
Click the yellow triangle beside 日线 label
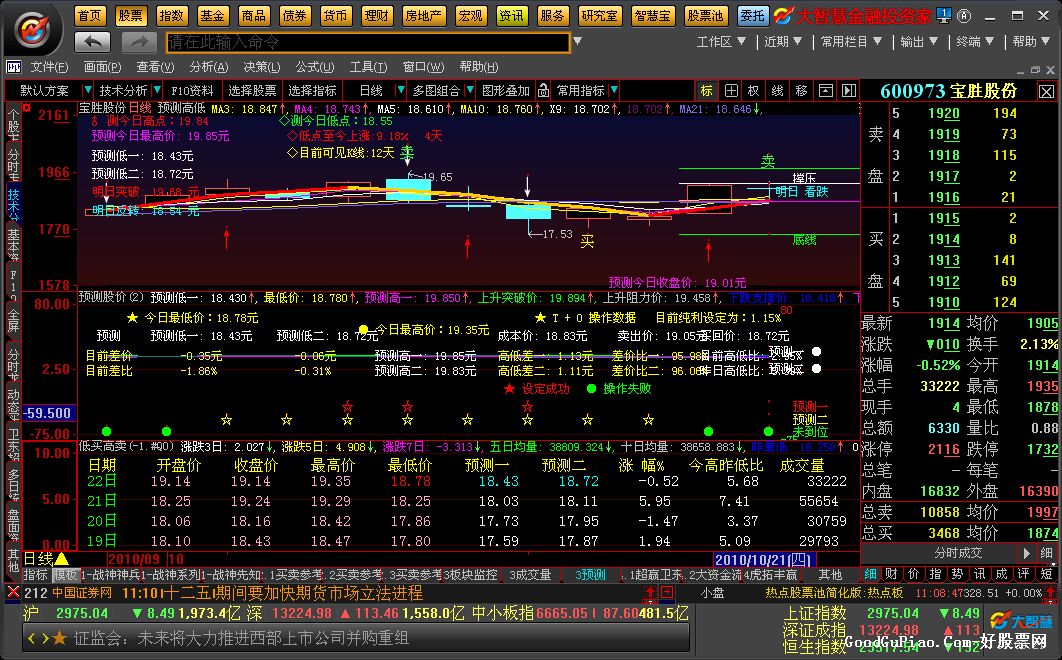tap(62, 559)
